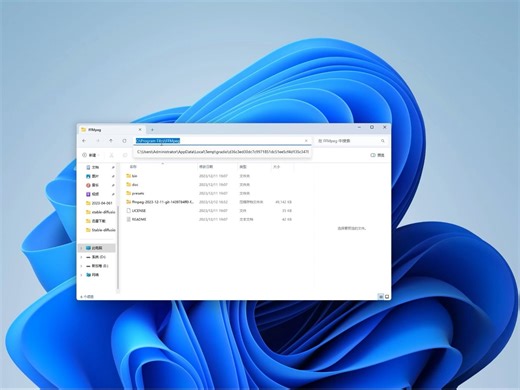
Task: Go back using the back arrow
Action: tap(84, 141)
